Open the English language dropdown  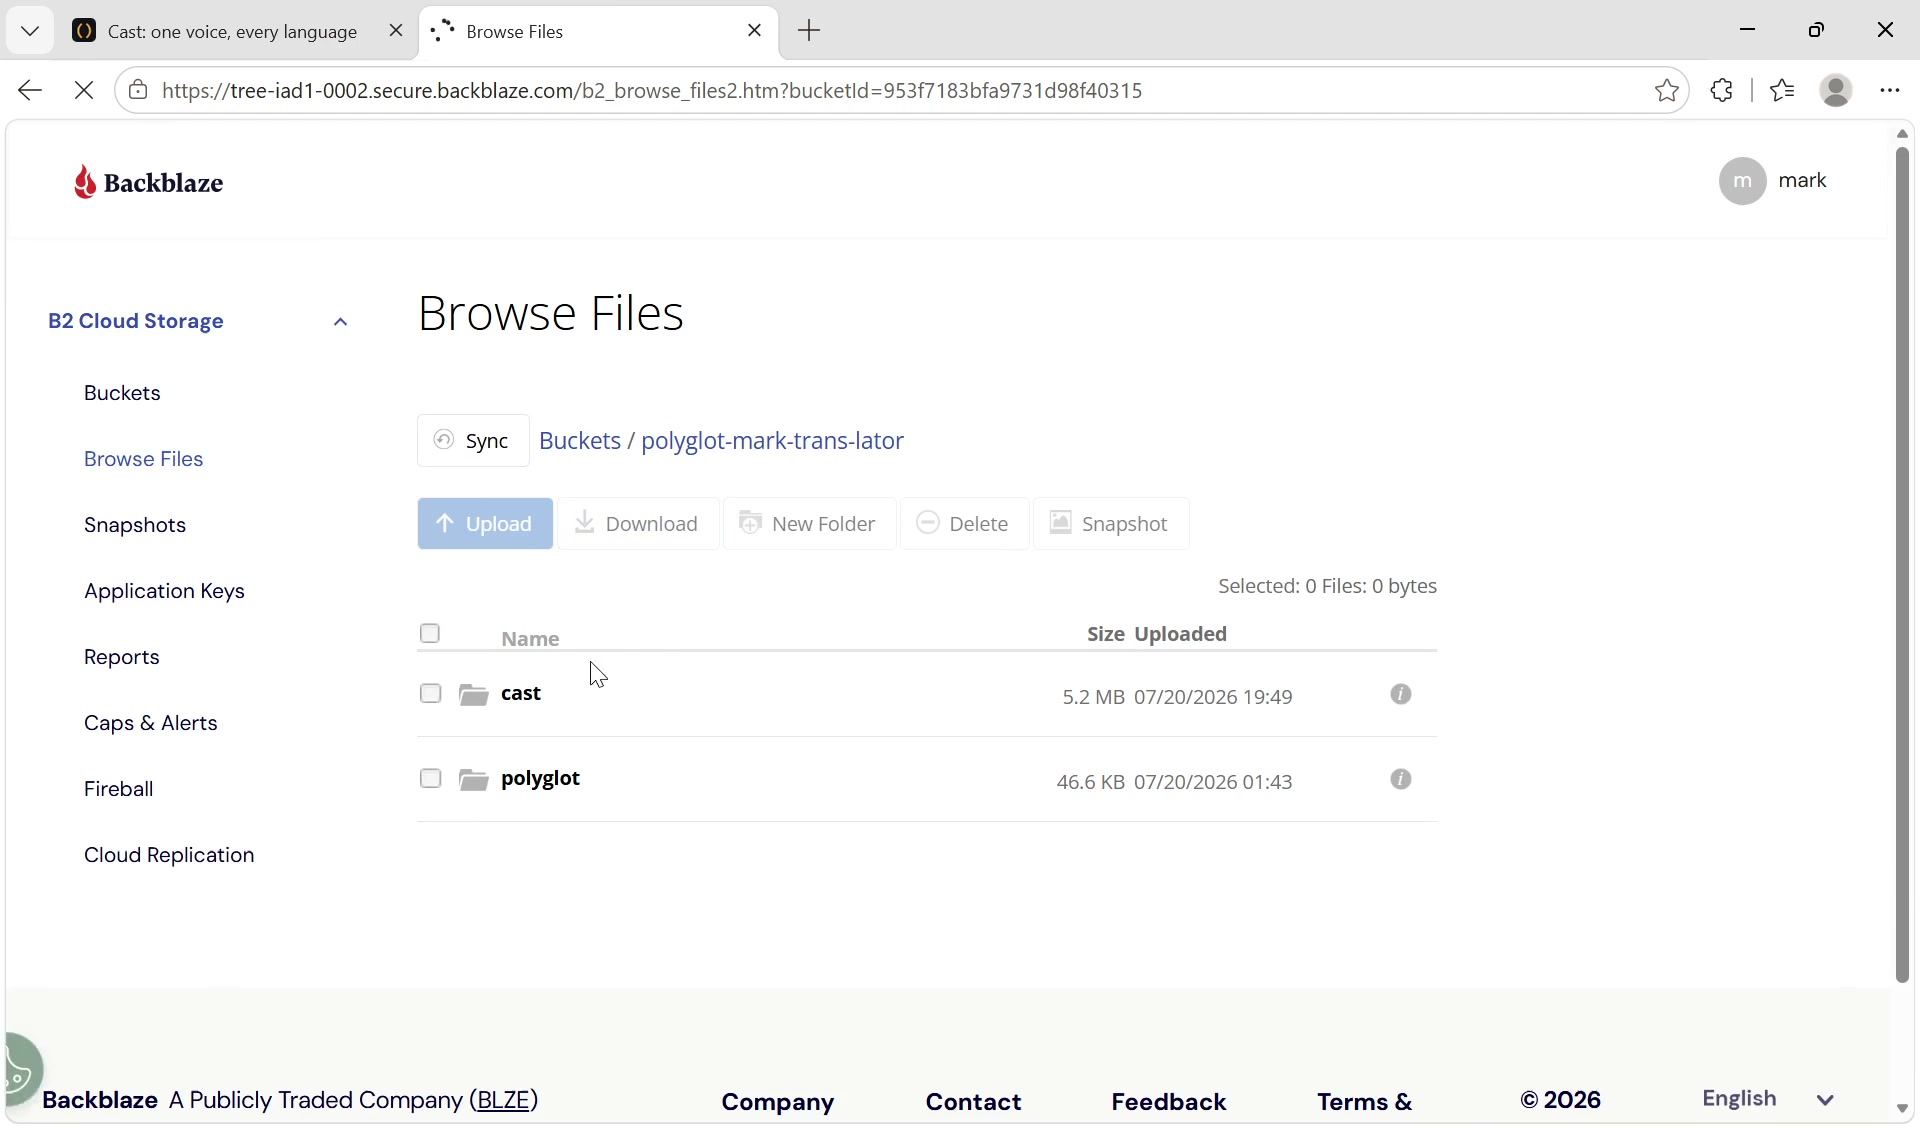(1768, 1099)
